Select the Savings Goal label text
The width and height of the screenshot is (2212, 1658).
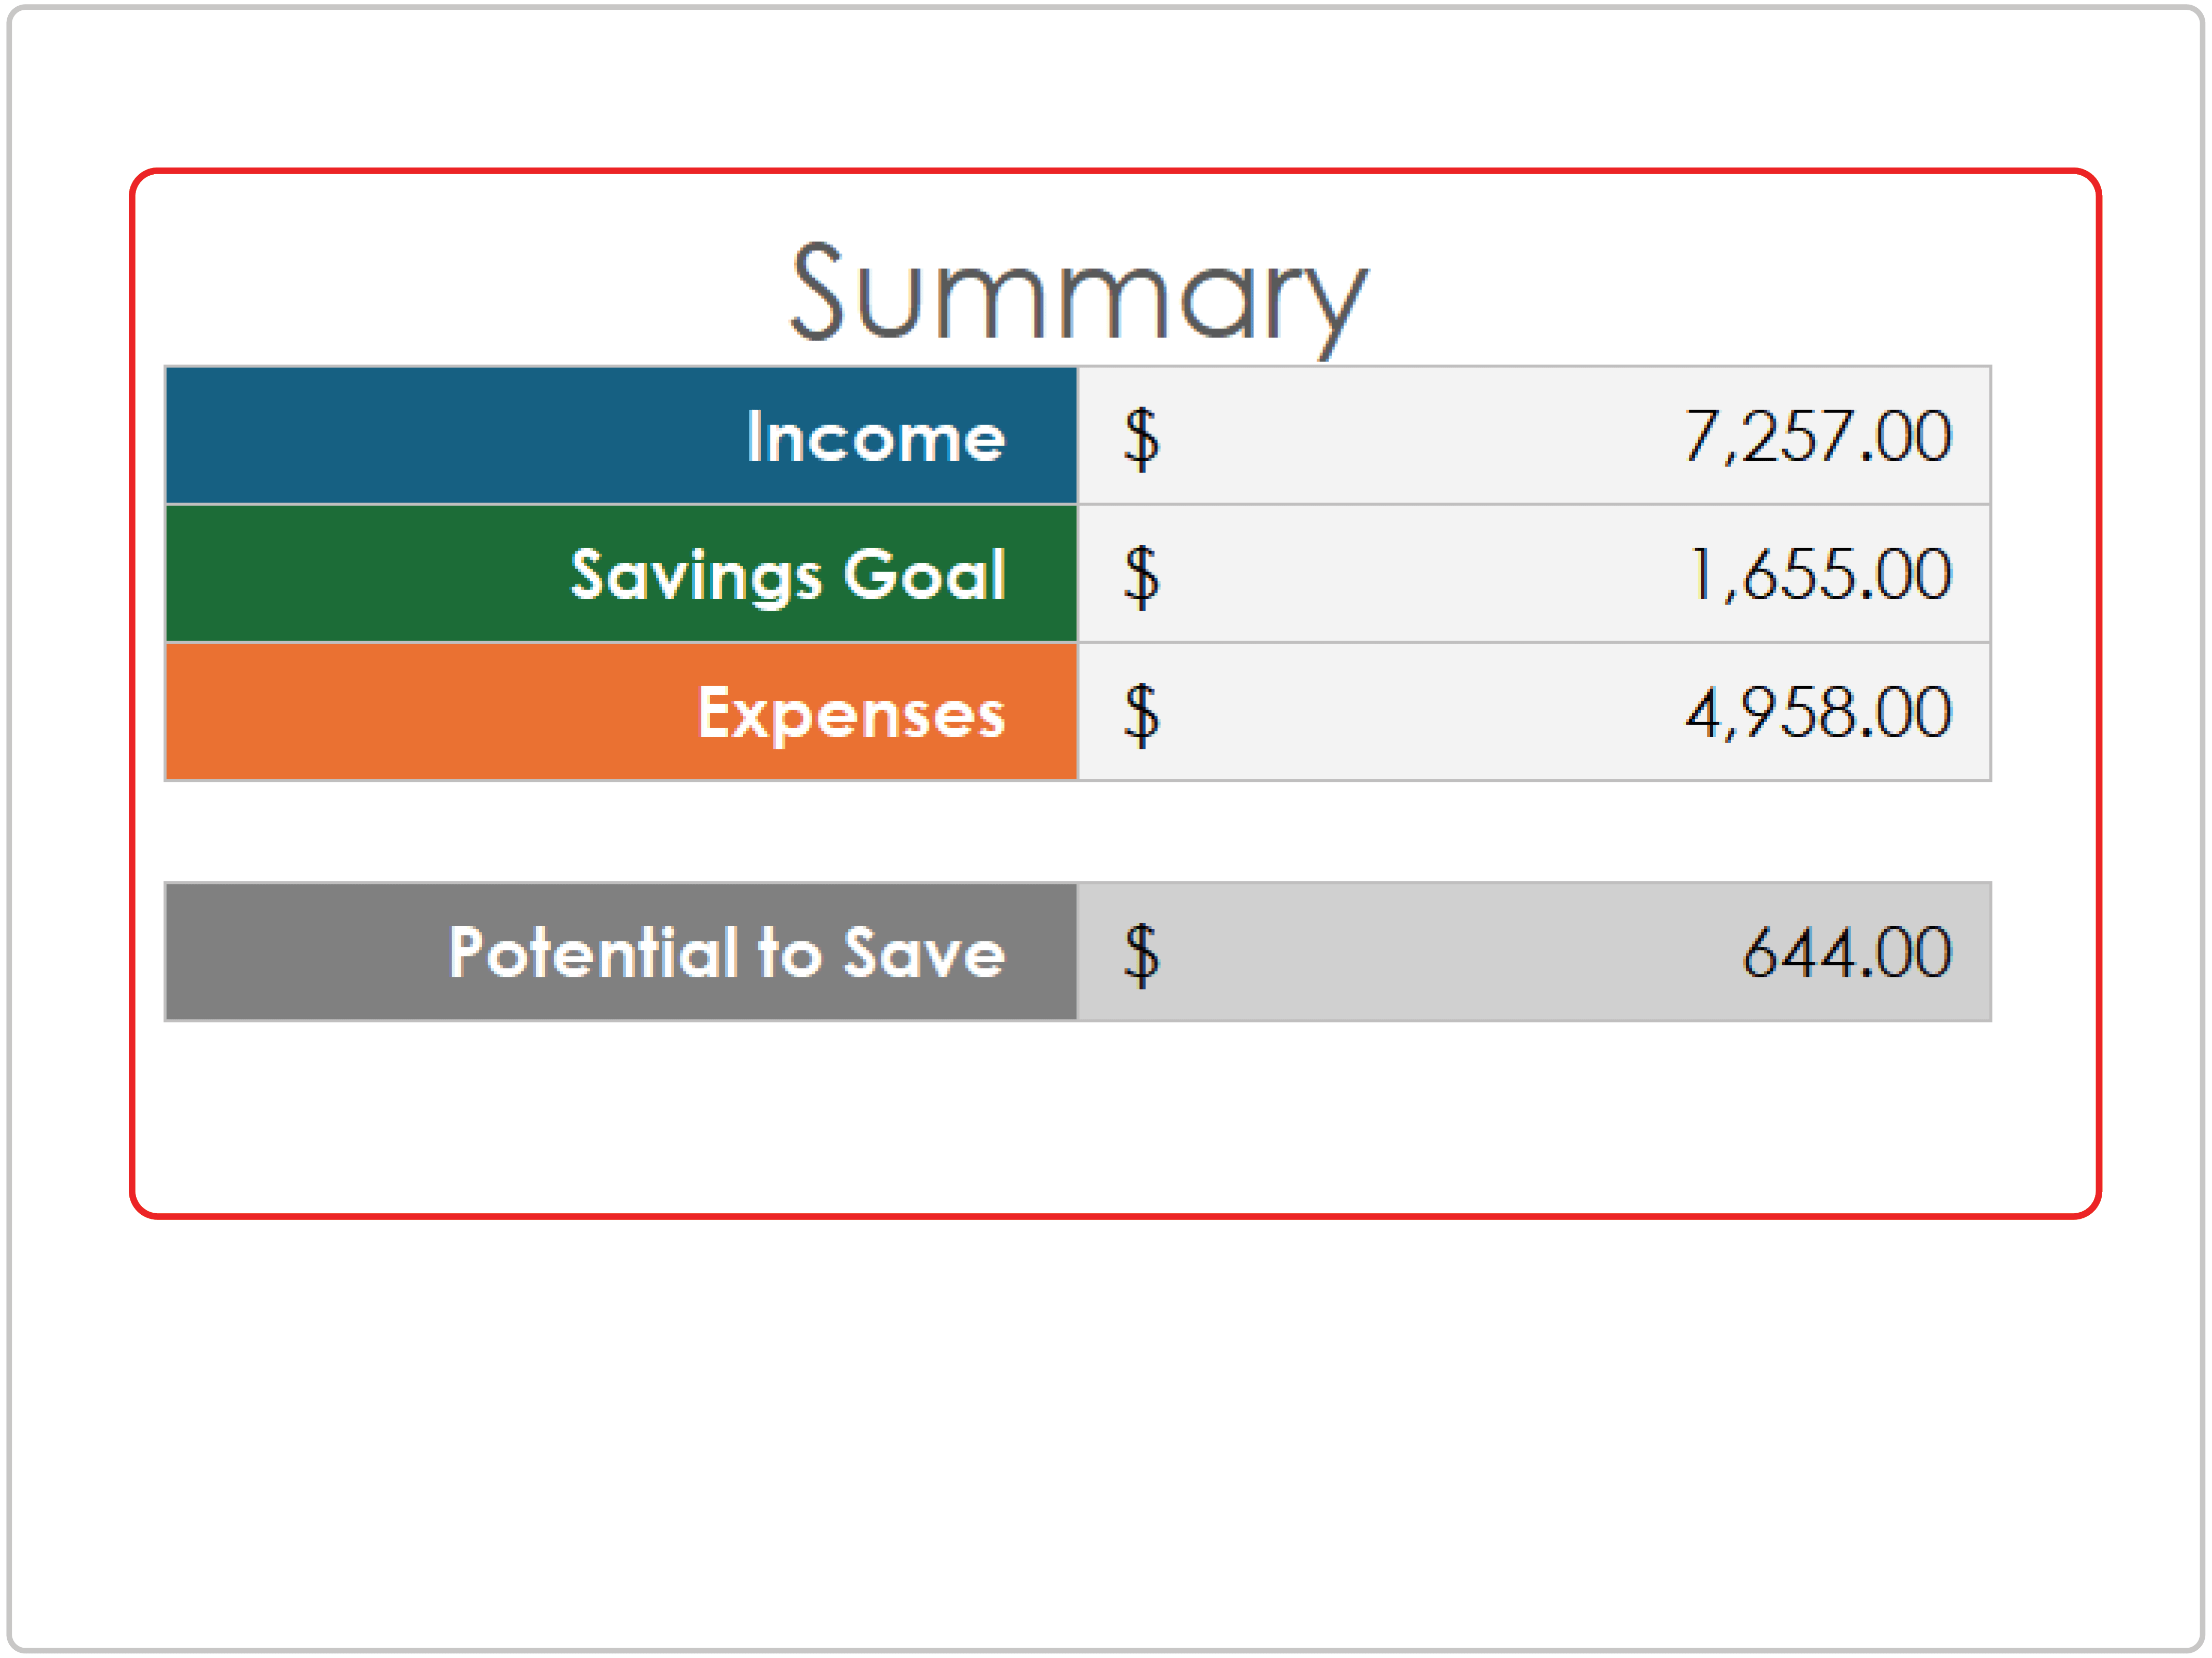tap(787, 575)
